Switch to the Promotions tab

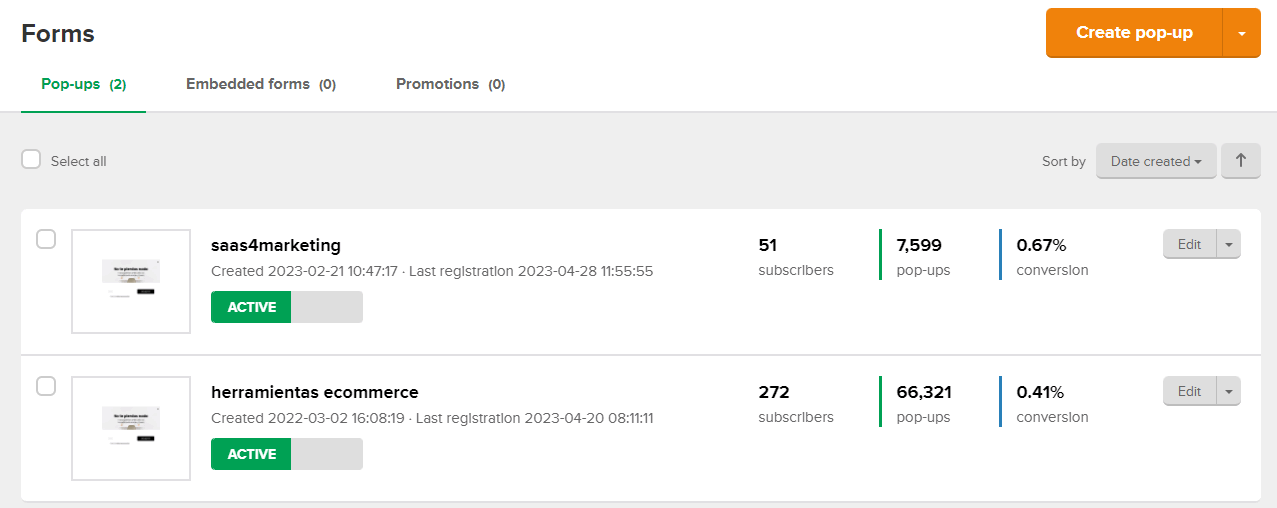450,84
